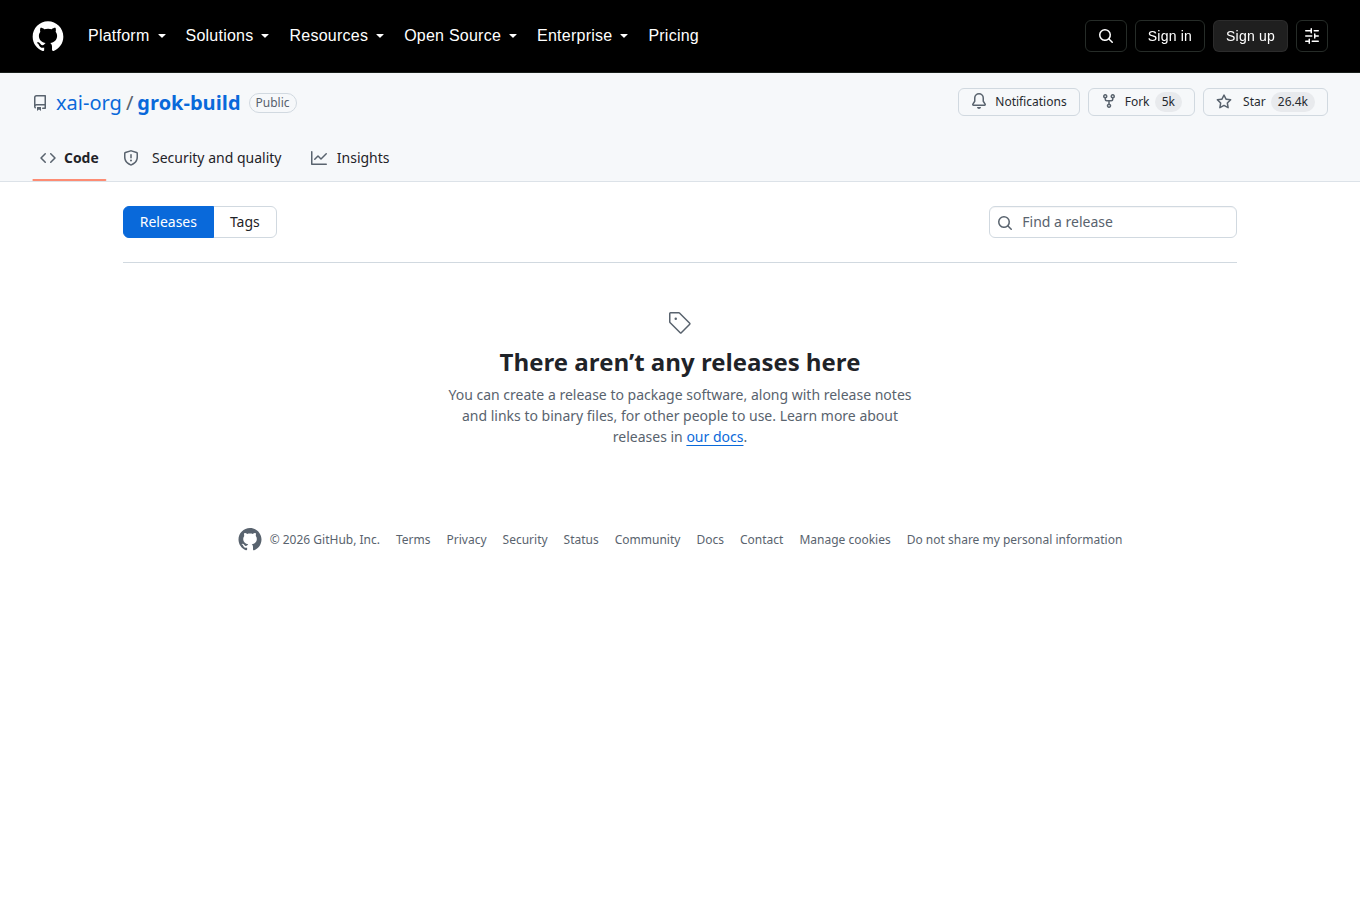Expand the Enterprise menu
Viewport: 1360px width, 900px height.
[x=583, y=36]
